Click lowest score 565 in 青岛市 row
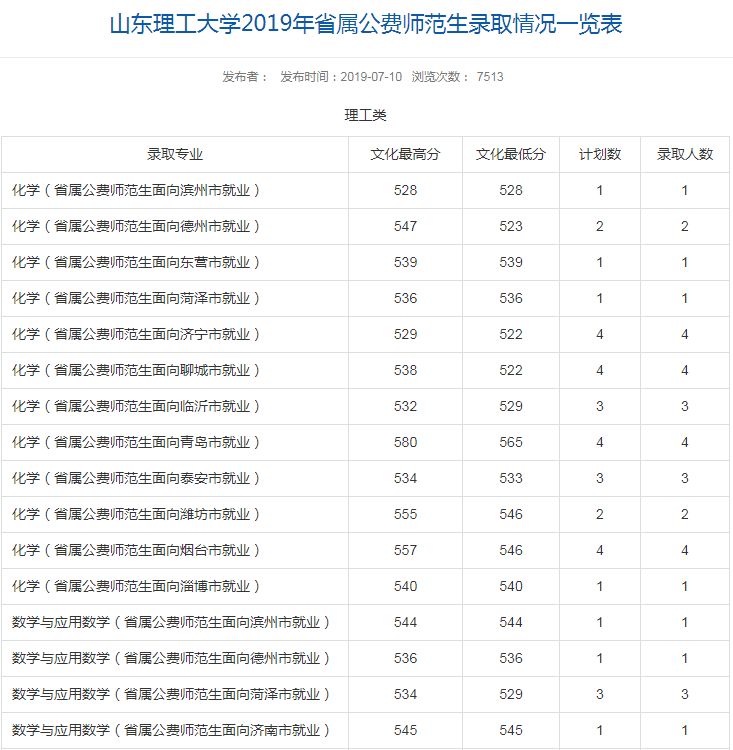This screenshot has width=733, height=750. tap(511, 442)
